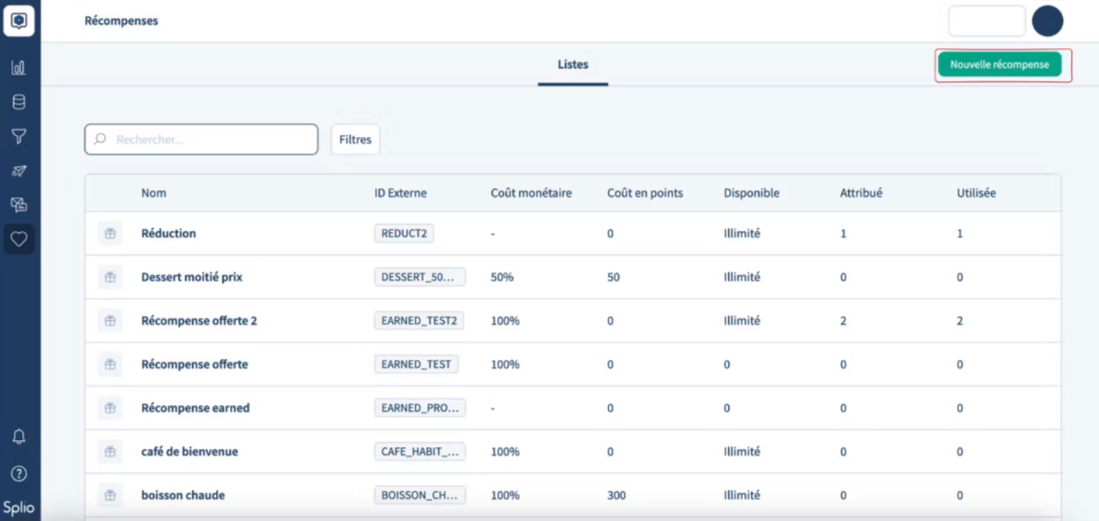The width and height of the screenshot is (1099, 521).
Task: Open the bar chart analytics sidebar icon
Action: coord(19,68)
